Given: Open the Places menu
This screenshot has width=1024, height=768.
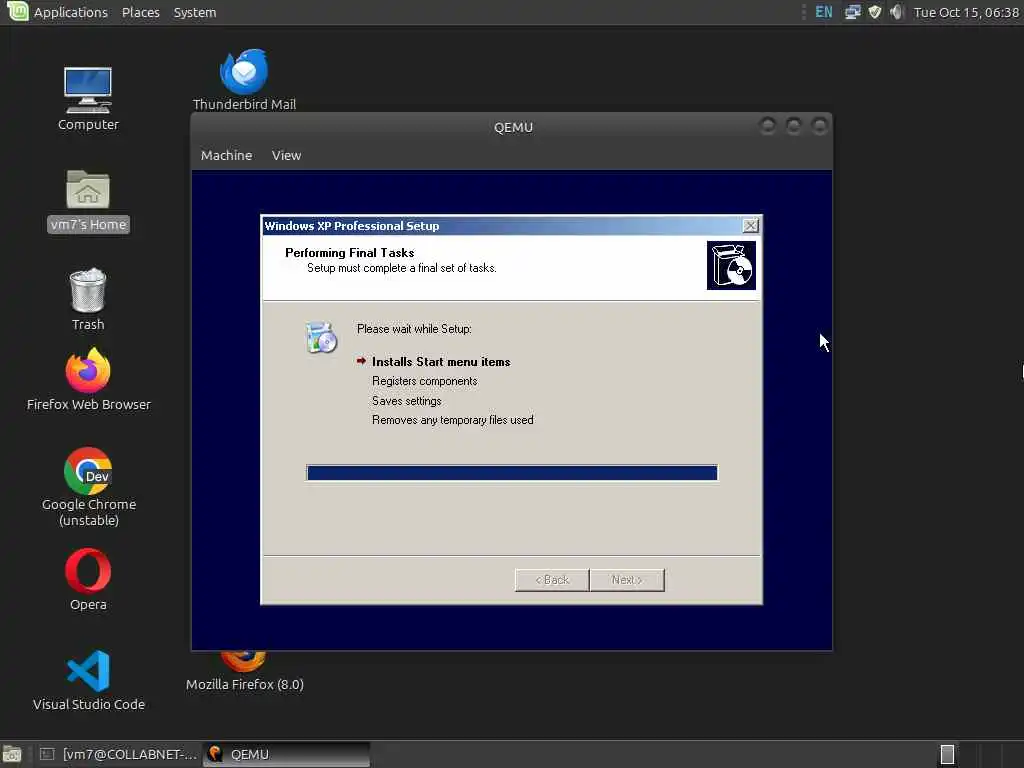Looking at the screenshot, I should [x=140, y=12].
